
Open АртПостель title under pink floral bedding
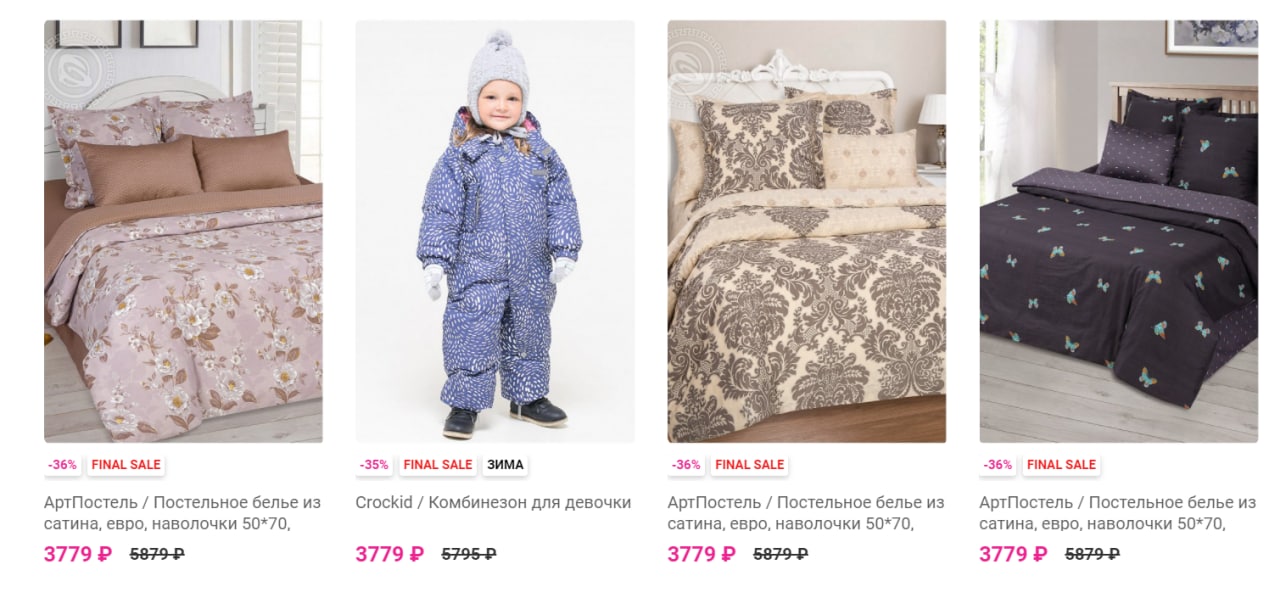coord(183,513)
